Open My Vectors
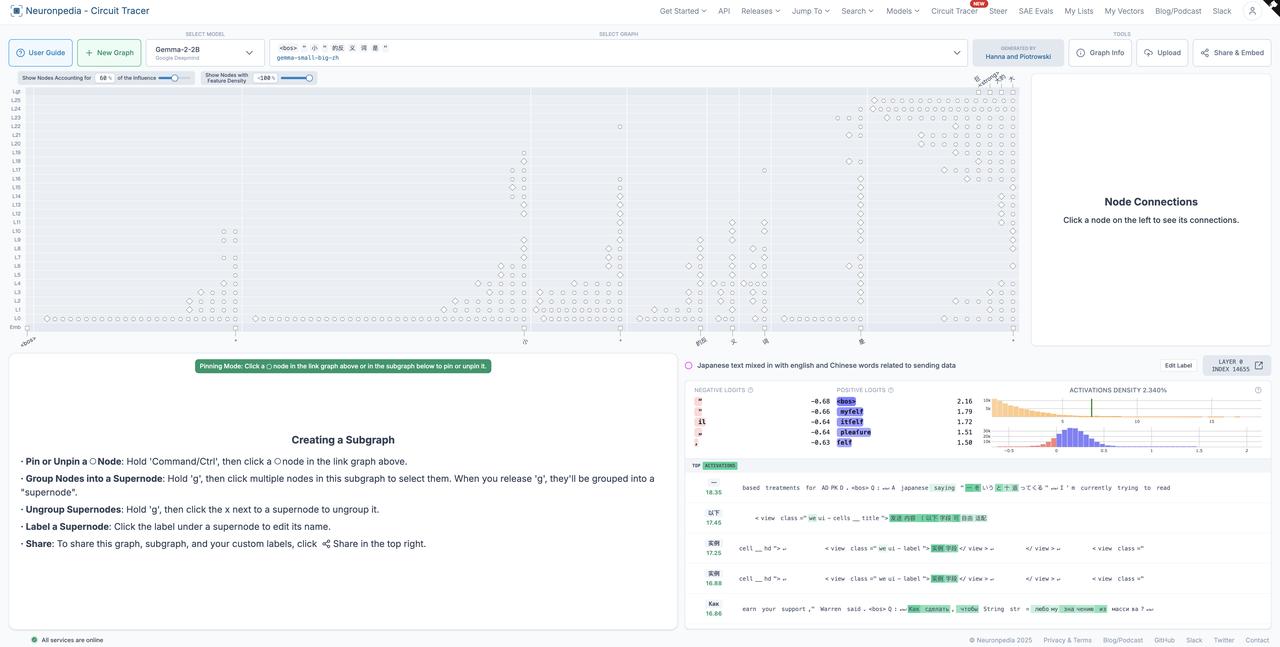This screenshot has height=647, width=1280. point(1124,11)
